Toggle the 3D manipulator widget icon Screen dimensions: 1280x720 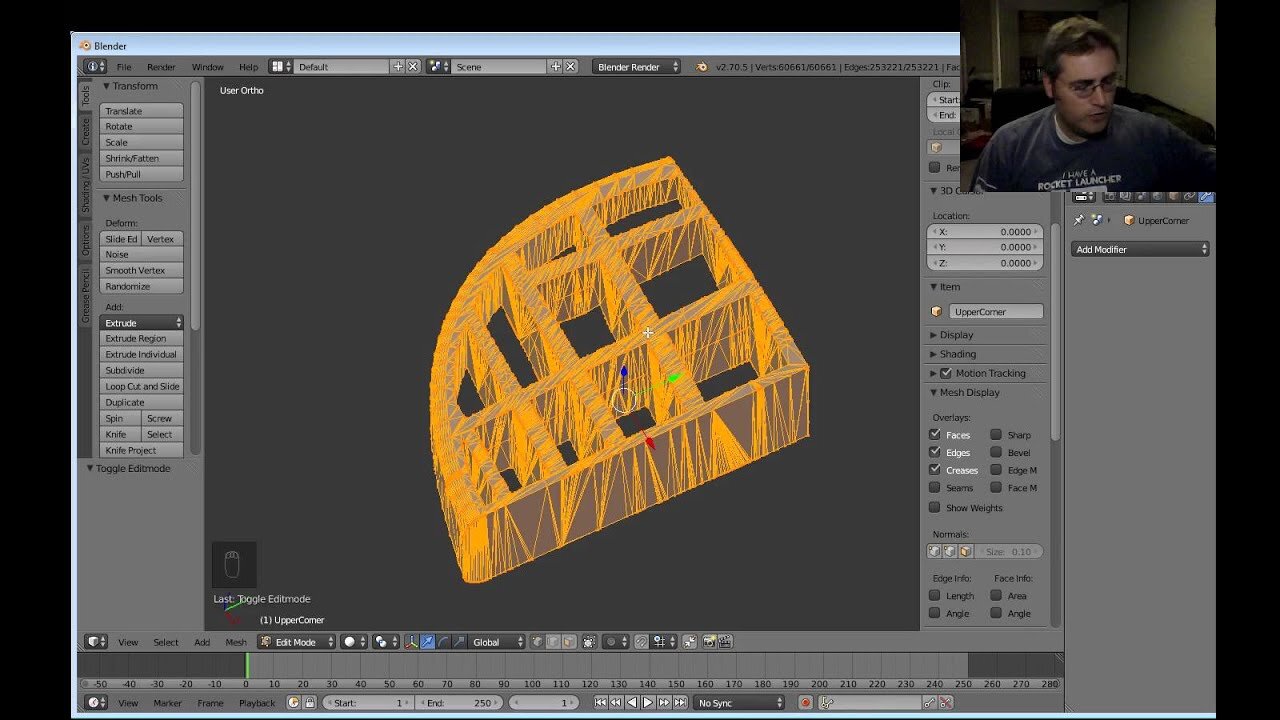click(x=411, y=642)
